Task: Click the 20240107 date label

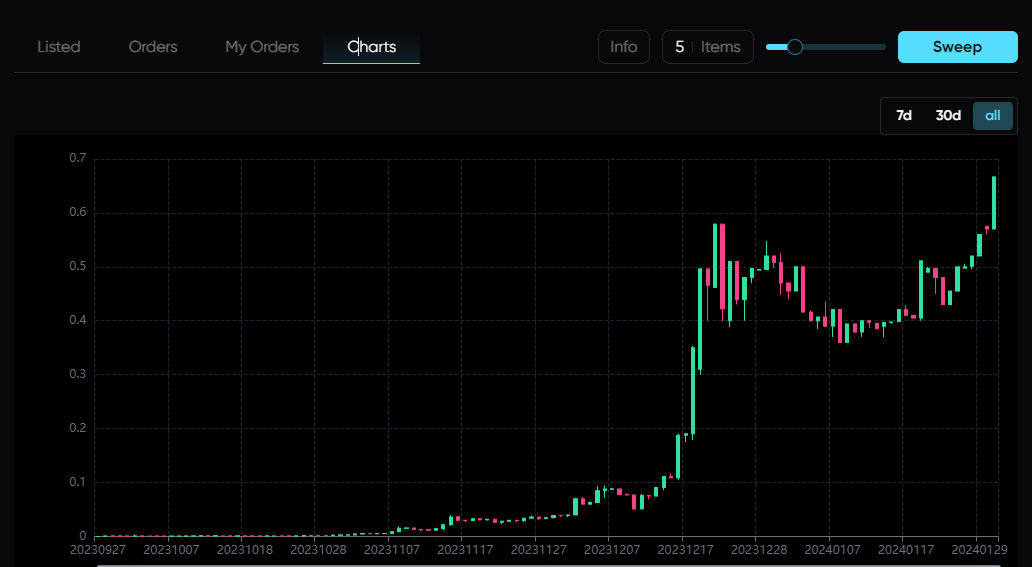Action: tap(832, 549)
